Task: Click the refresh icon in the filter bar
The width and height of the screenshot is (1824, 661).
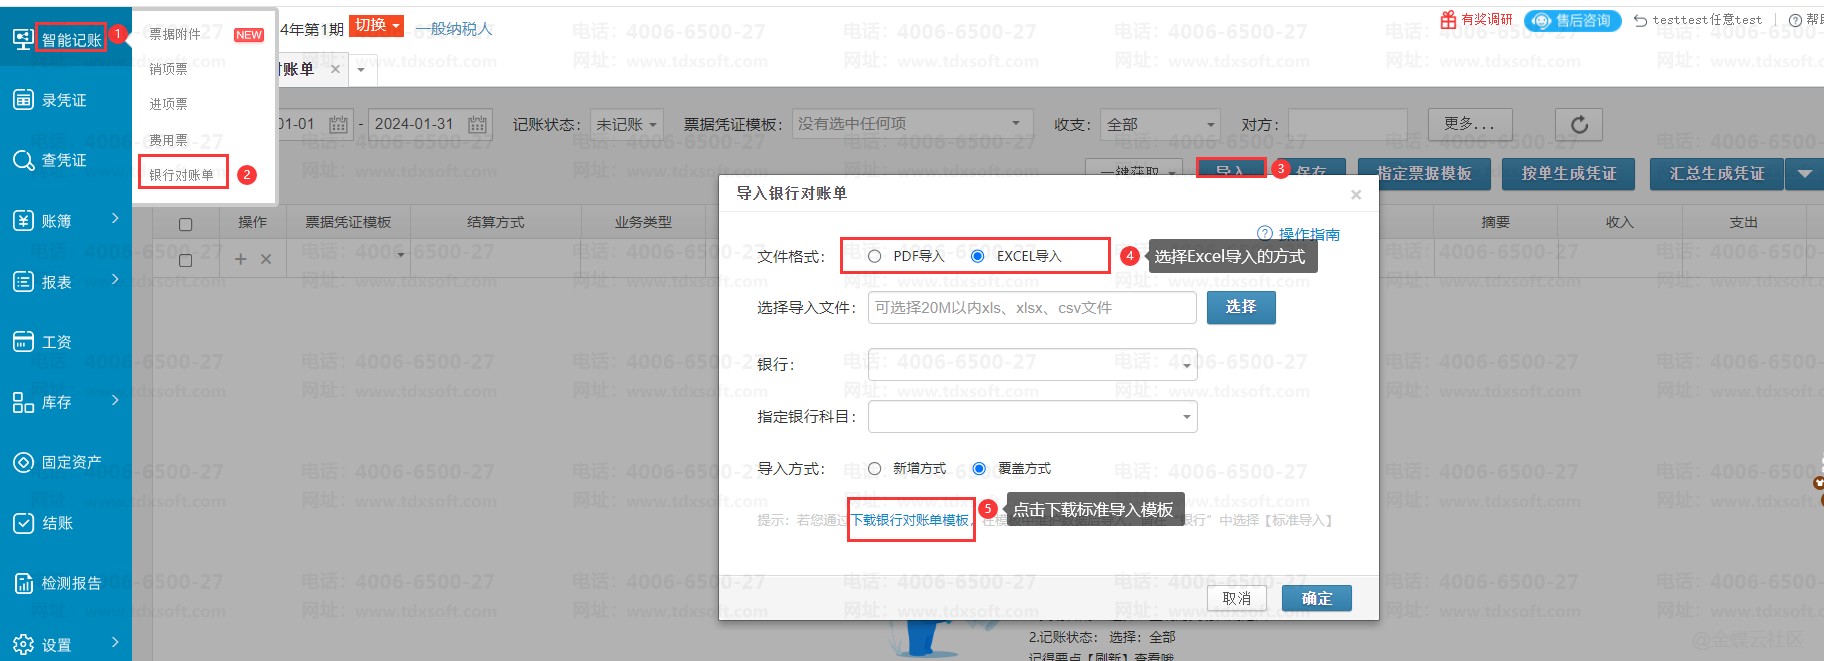Action: (x=1579, y=125)
